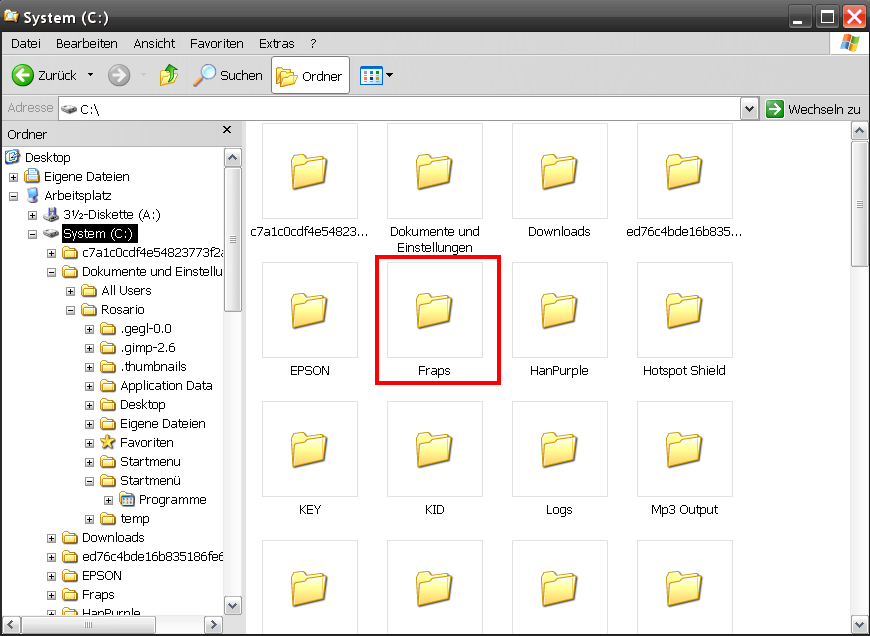
Task: Collapse the Rosario tree node
Action: point(70,310)
